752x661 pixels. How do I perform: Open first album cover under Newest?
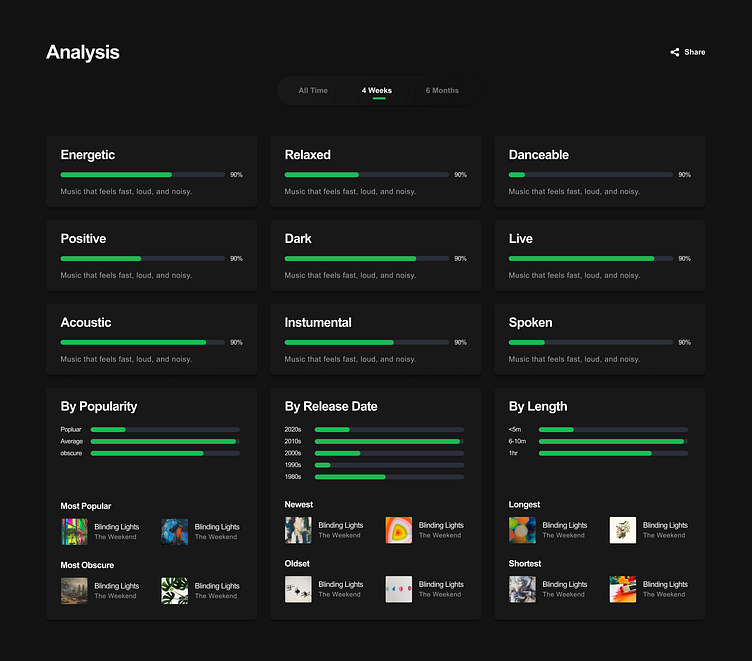coord(298,530)
